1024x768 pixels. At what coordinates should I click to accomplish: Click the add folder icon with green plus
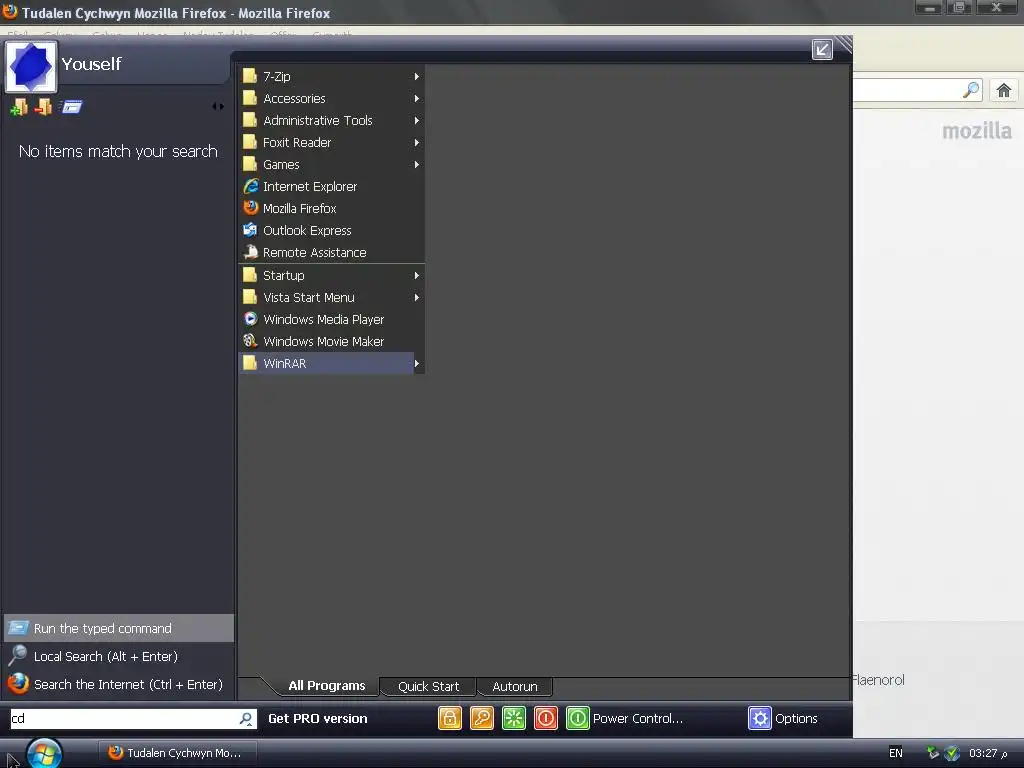(x=19, y=106)
